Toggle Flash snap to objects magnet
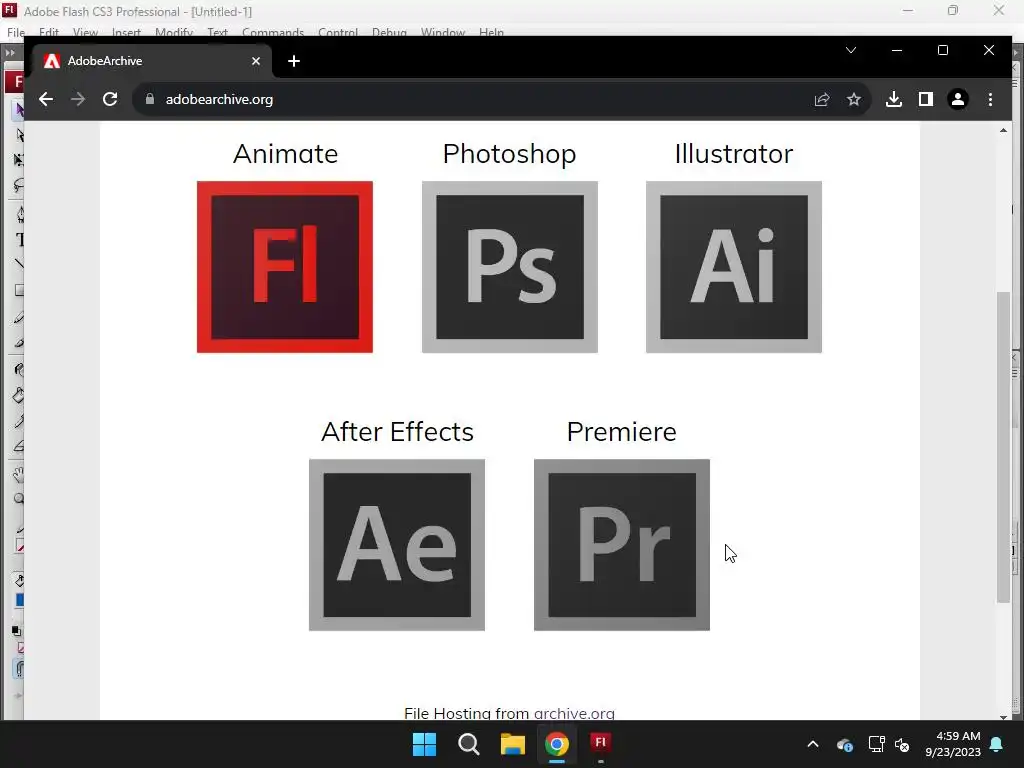The width and height of the screenshot is (1024, 768). point(19,669)
